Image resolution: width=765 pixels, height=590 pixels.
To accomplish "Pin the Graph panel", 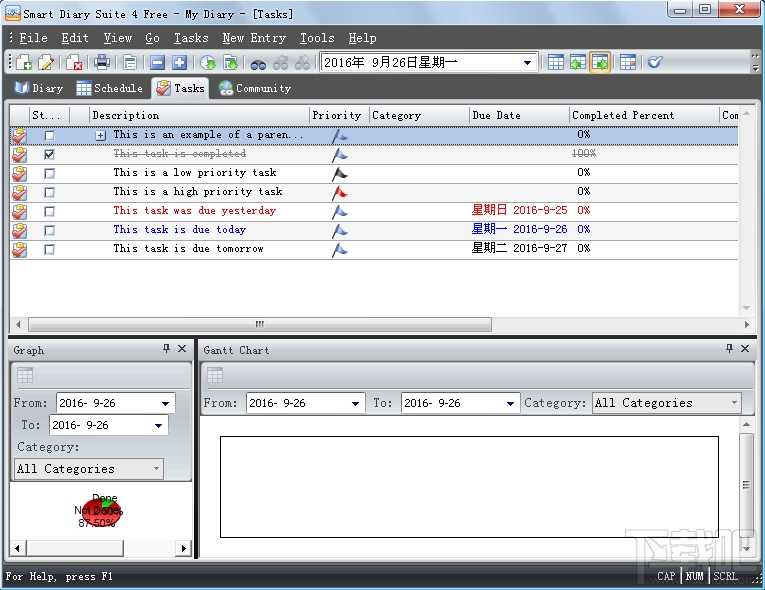I will coord(166,348).
